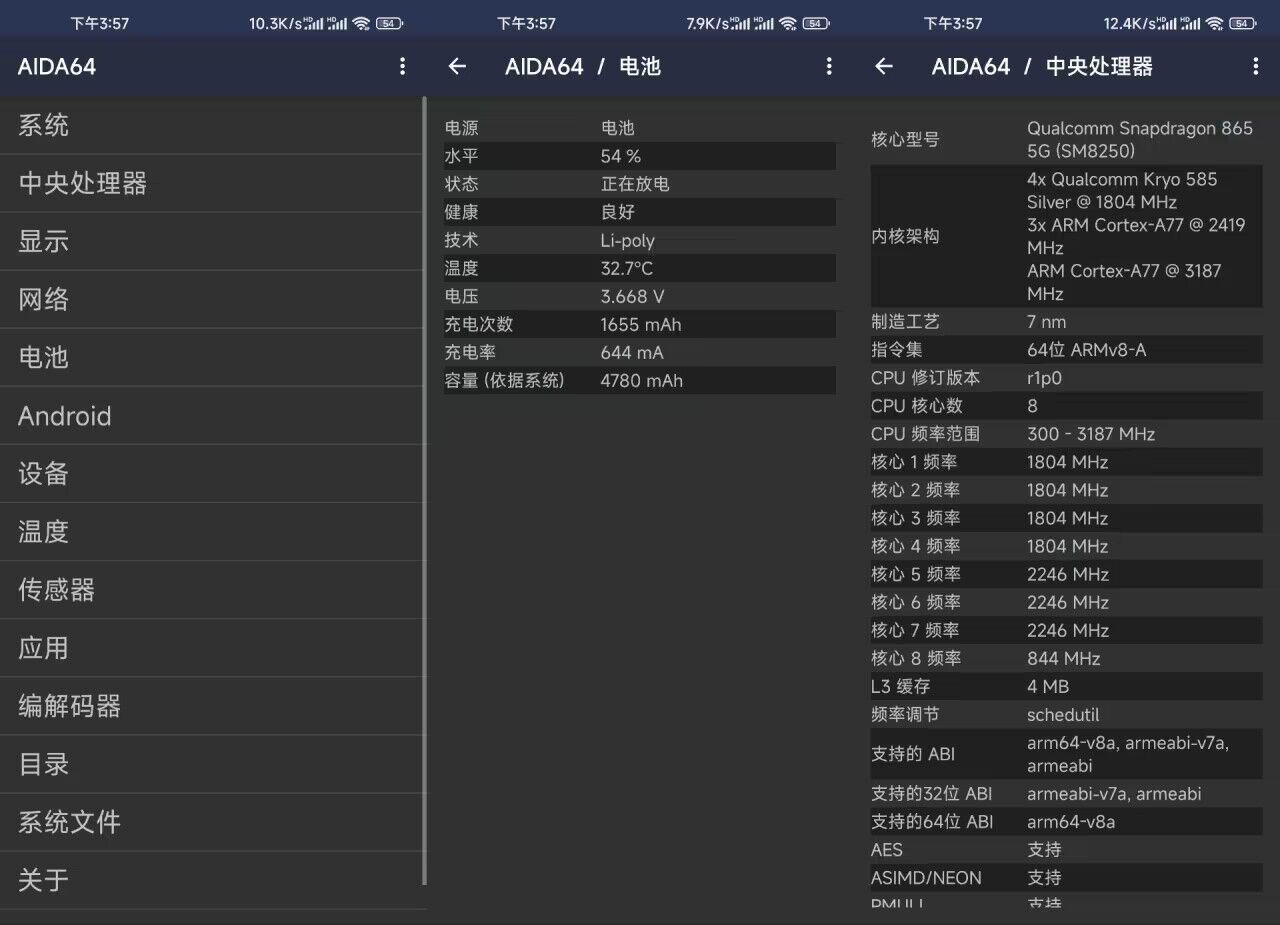Open overflow menu on the 中央处理器 screen
1280x925 pixels.
[1256, 66]
